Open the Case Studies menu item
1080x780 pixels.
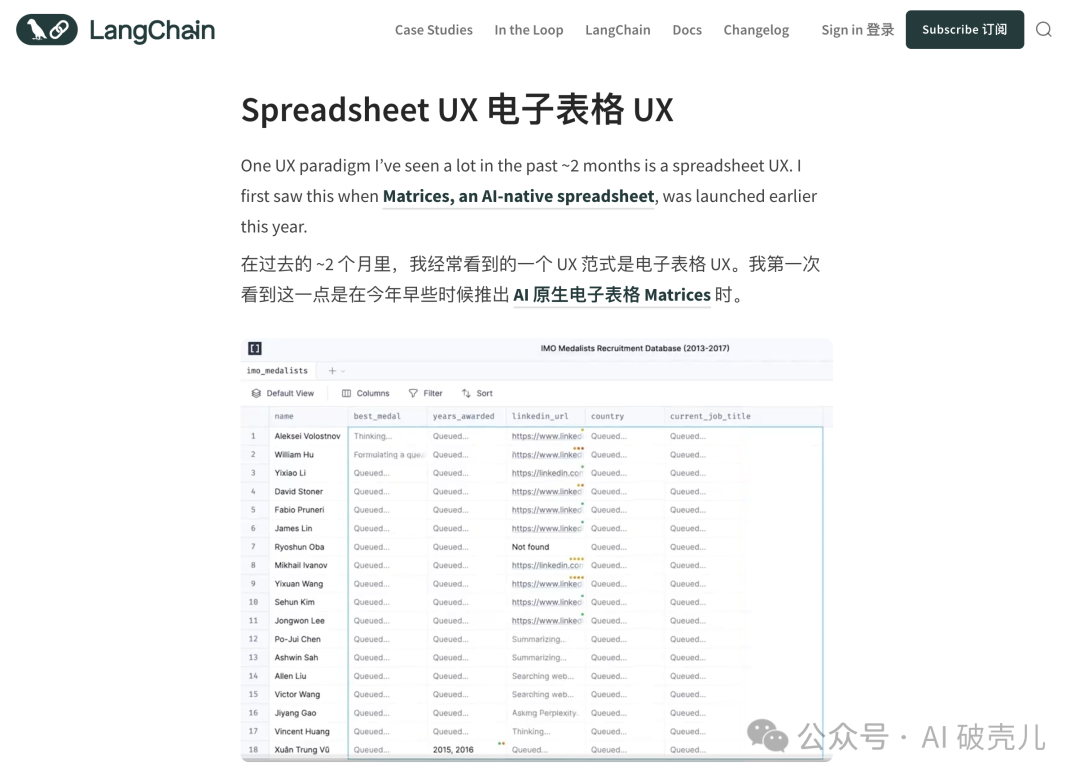point(433,30)
